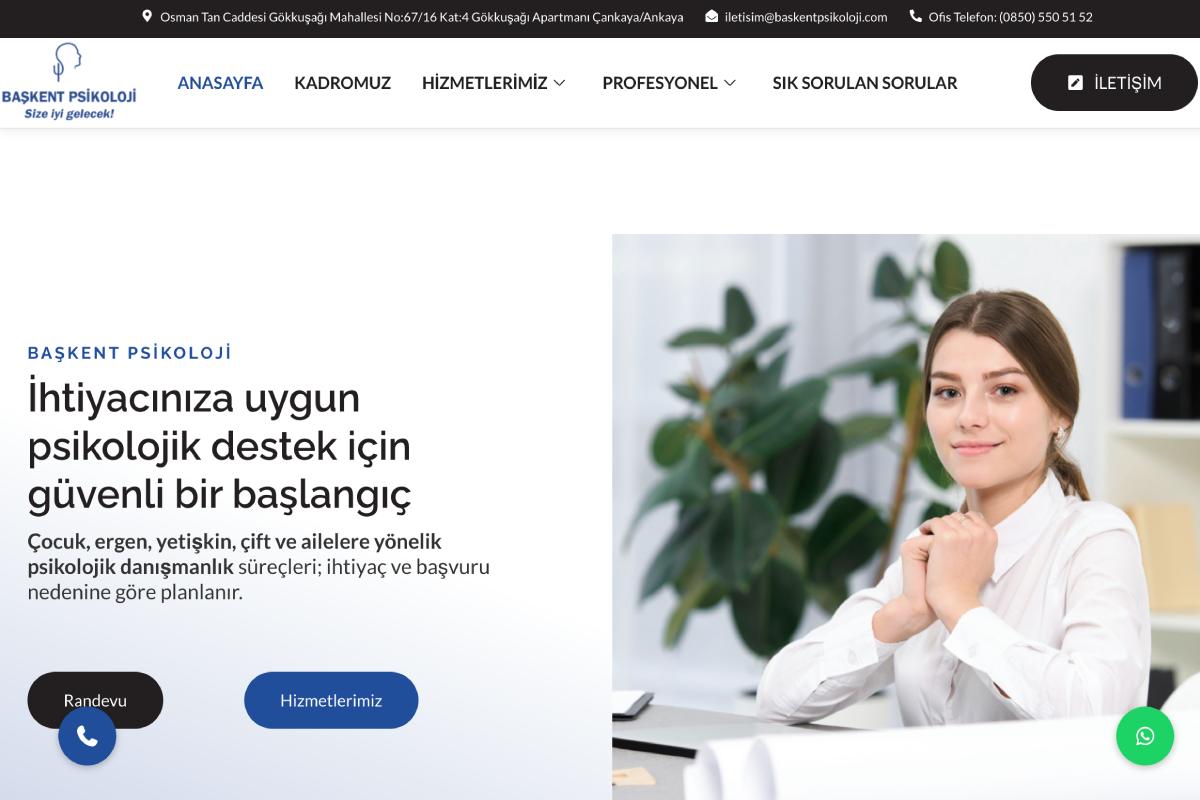Go to ANASAYFA menu item
This screenshot has height=800, width=1200.
[x=220, y=83]
